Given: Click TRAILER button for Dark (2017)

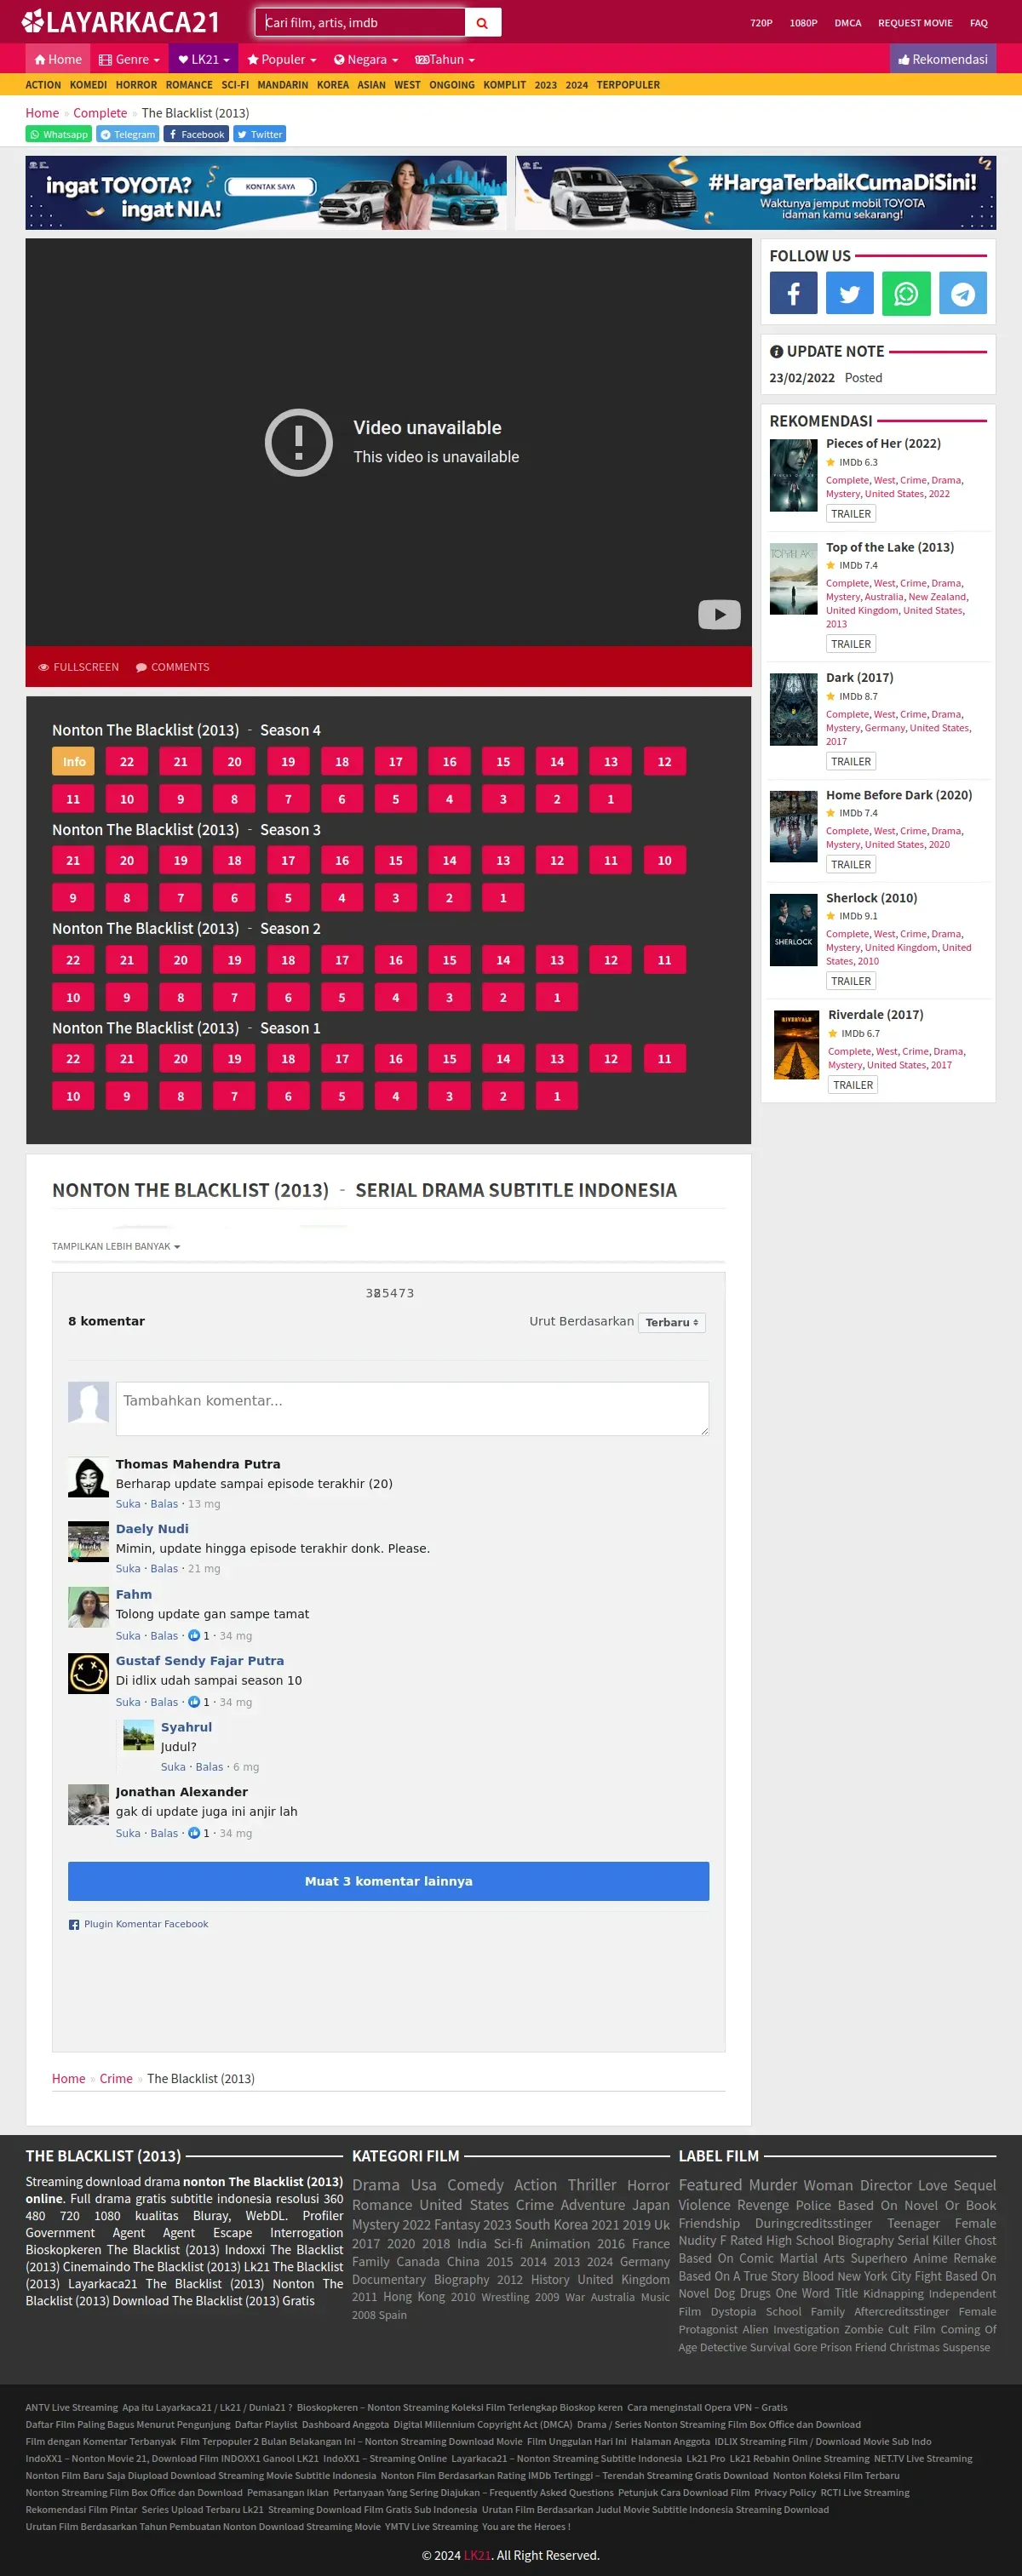Looking at the screenshot, I should (851, 762).
